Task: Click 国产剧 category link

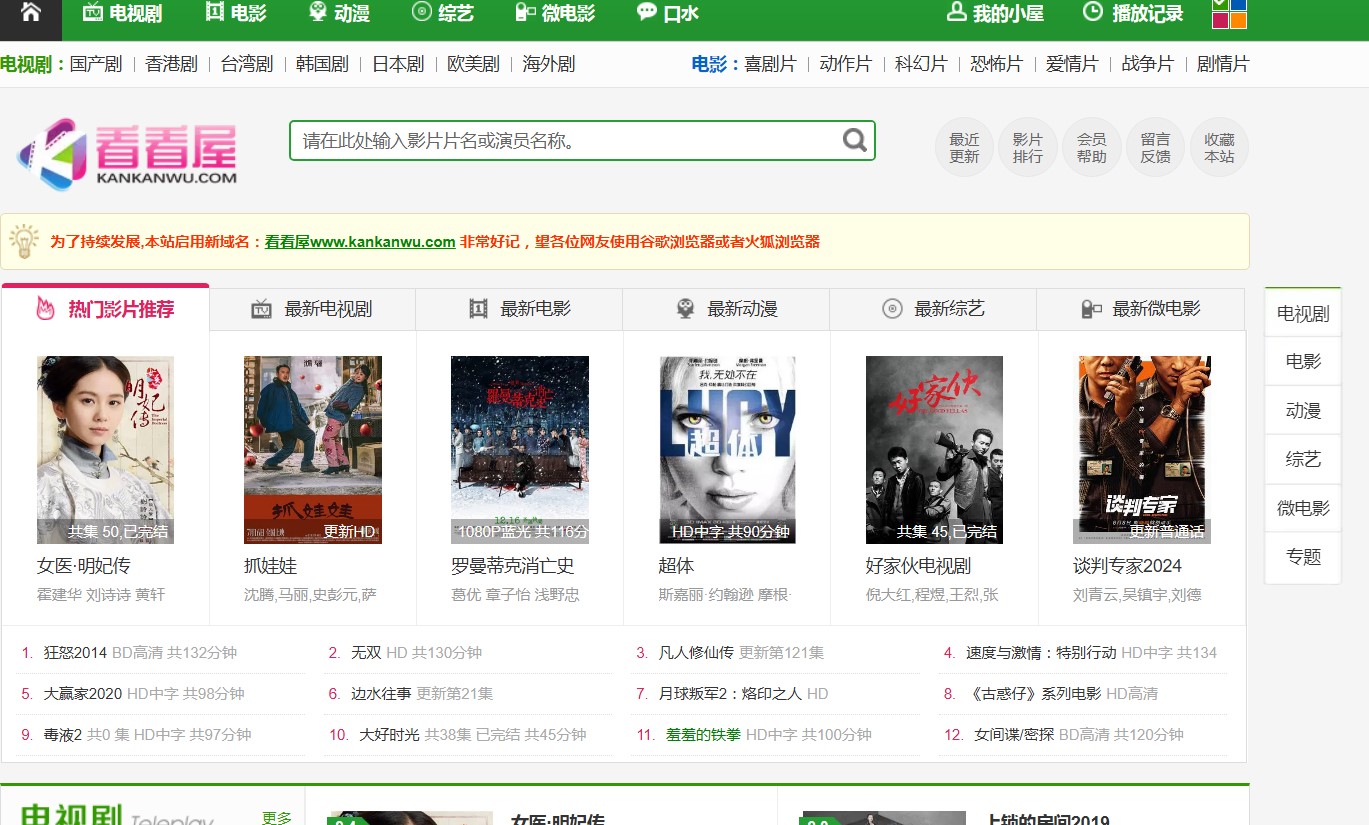Action: click(x=96, y=64)
